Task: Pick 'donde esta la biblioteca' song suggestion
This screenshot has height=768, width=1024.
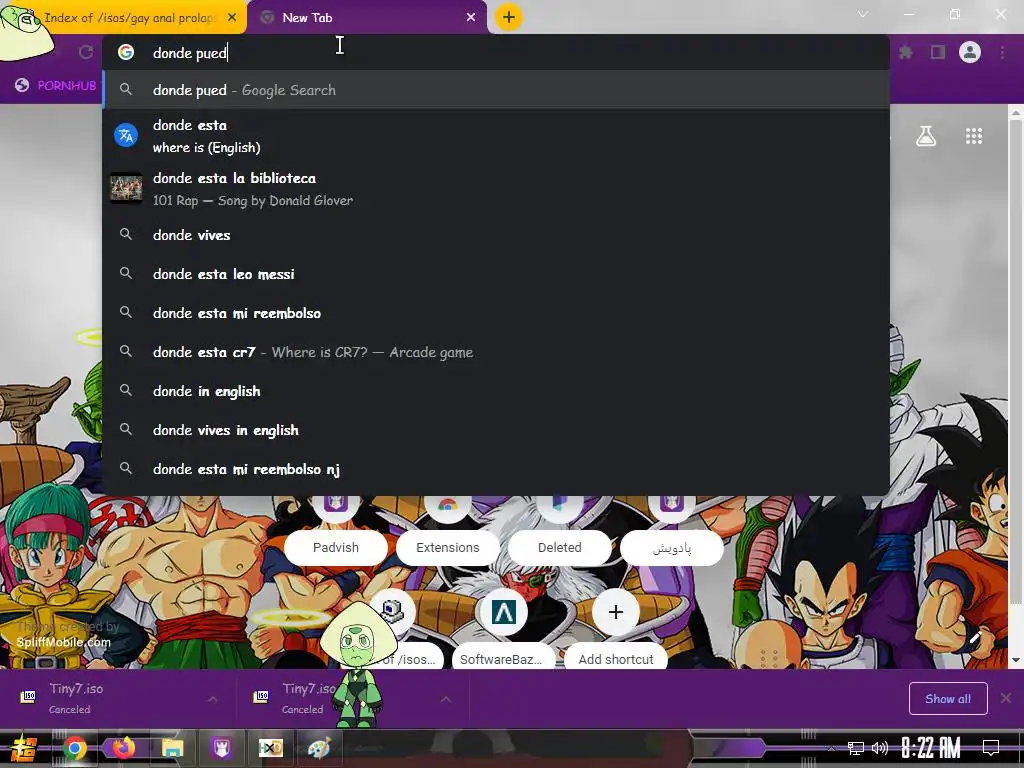Action: (496, 189)
